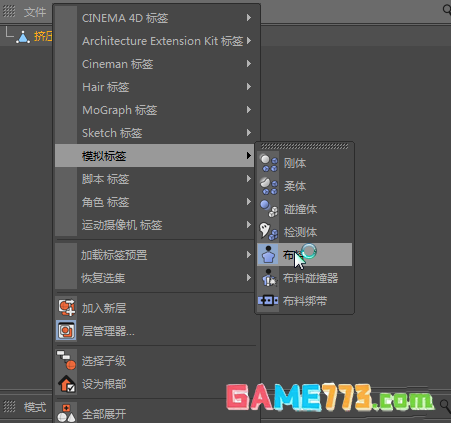
Task: Click the 布料绑带 cloth belt icon
Action: coord(268,301)
